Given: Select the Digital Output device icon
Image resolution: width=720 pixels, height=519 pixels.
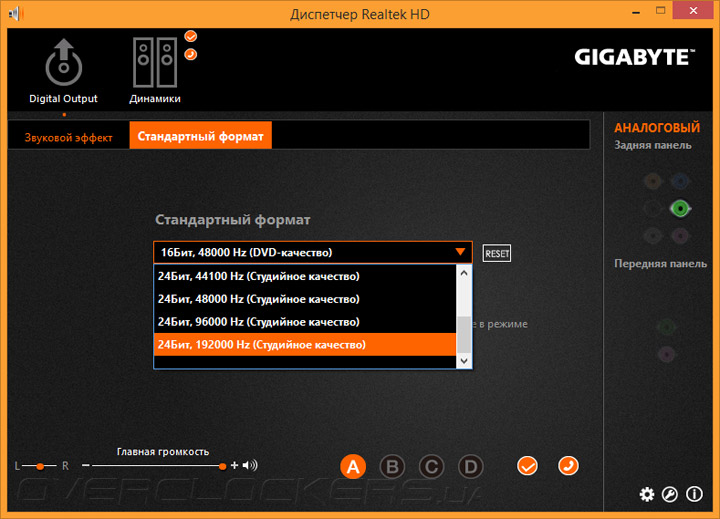Looking at the screenshot, I should coord(63,62).
